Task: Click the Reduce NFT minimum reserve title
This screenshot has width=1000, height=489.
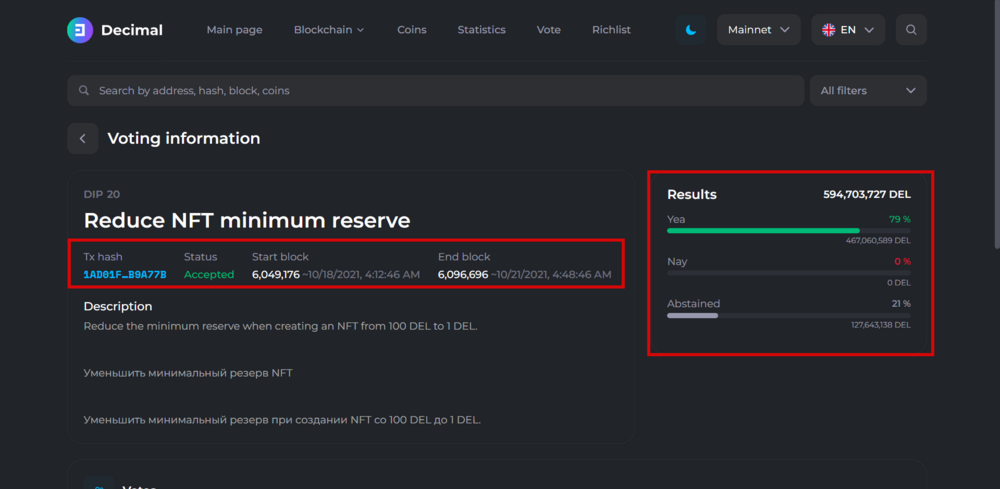Action: (x=247, y=221)
